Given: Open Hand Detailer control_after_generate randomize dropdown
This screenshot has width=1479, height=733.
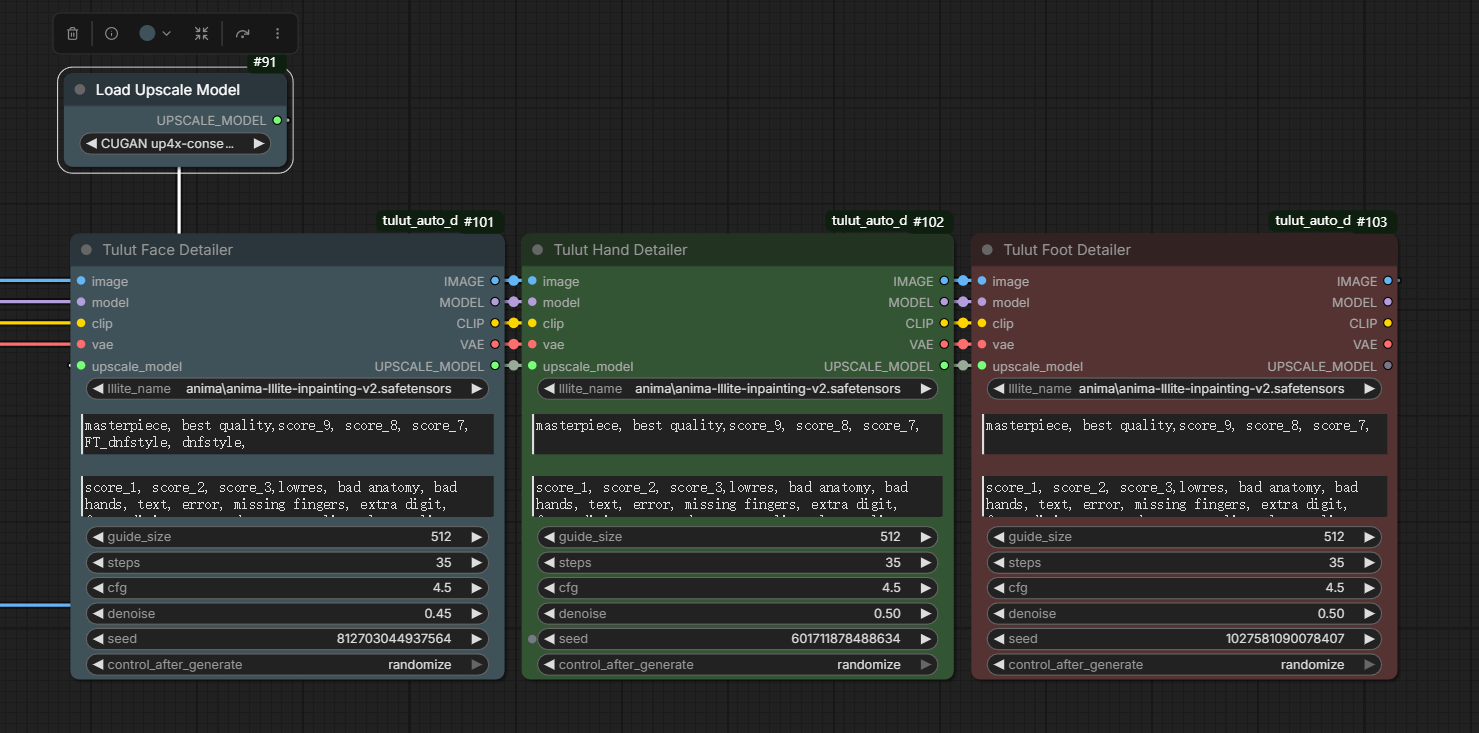Looking at the screenshot, I should click(x=738, y=664).
